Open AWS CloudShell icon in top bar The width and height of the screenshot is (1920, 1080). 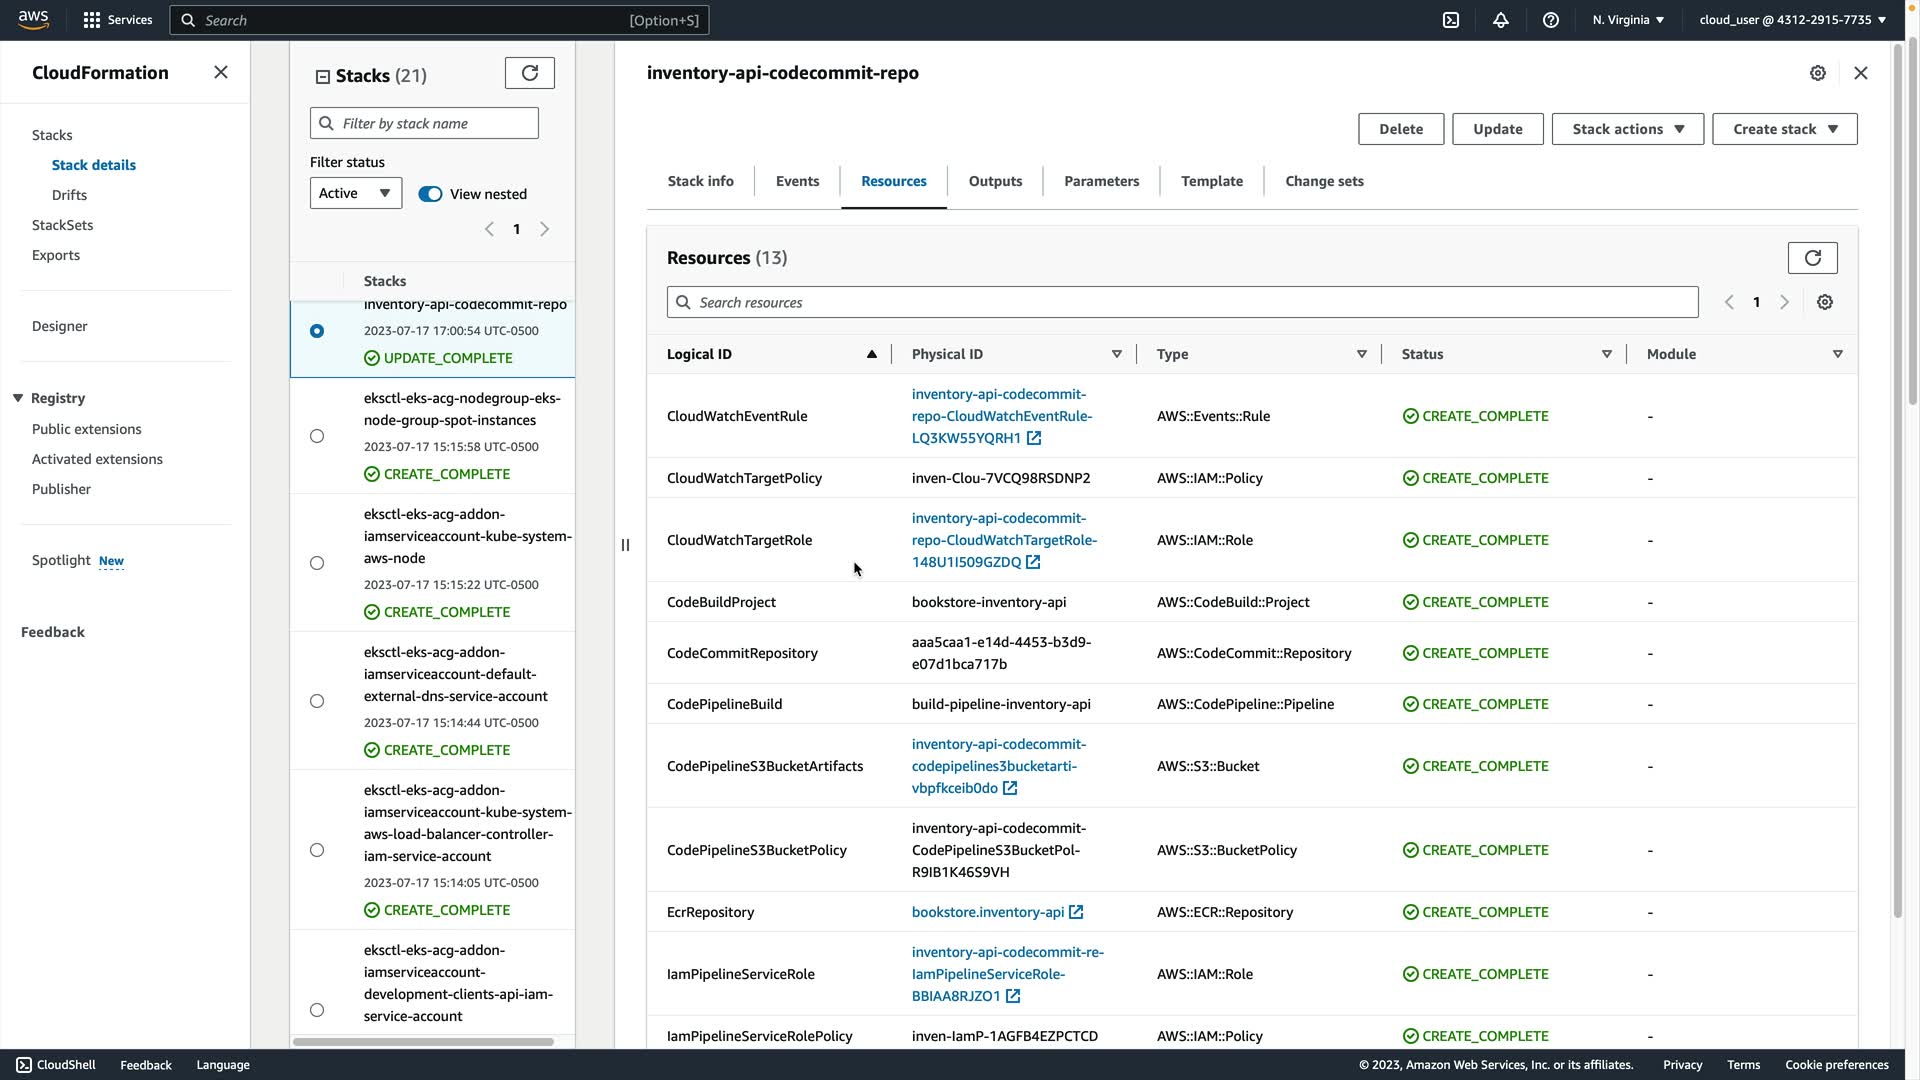point(1450,20)
